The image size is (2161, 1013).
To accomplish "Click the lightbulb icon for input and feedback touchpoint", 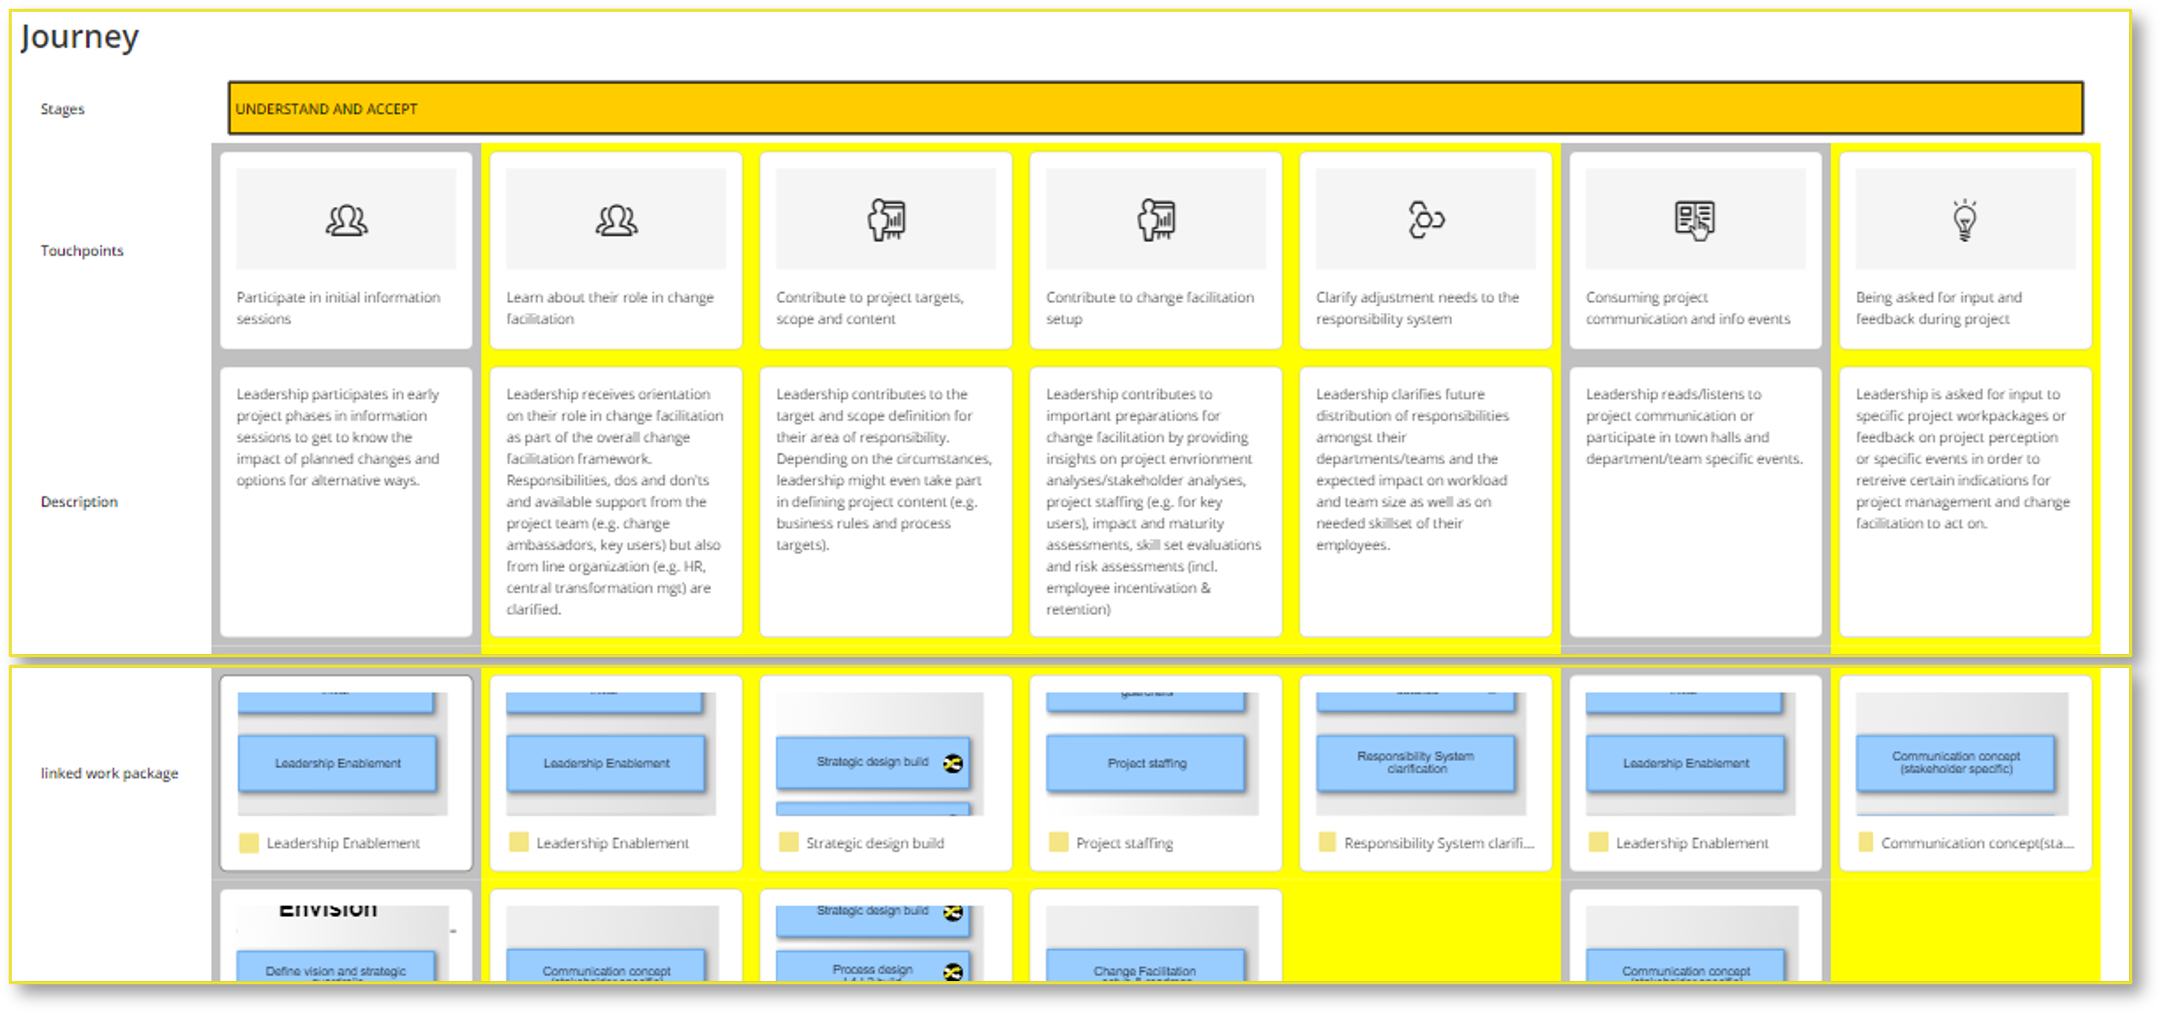I will (1963, 219).
